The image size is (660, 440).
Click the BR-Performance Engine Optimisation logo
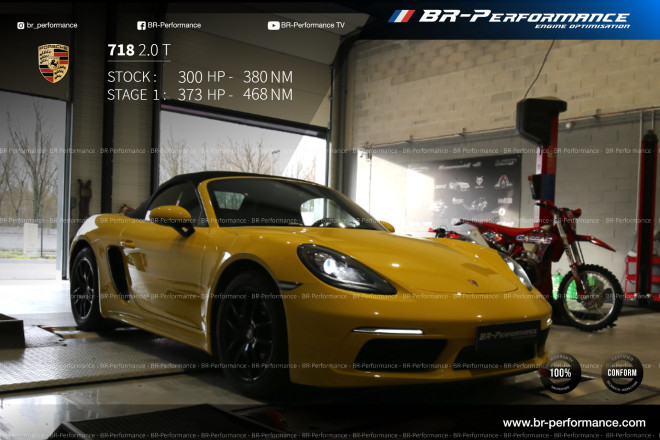(524, 17)
